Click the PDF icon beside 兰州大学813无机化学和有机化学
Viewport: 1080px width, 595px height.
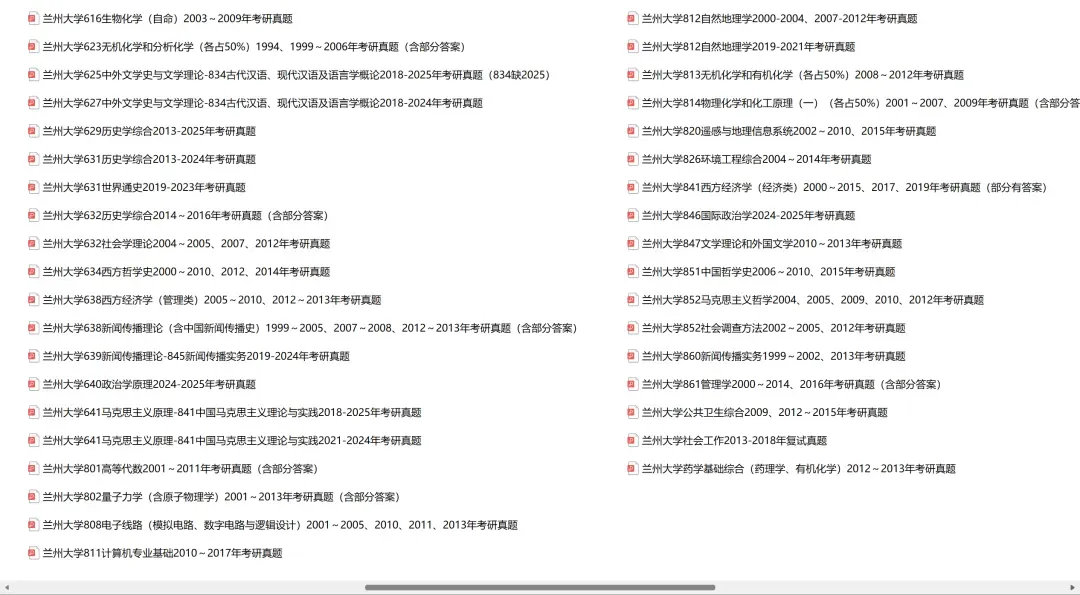point(632,75)
